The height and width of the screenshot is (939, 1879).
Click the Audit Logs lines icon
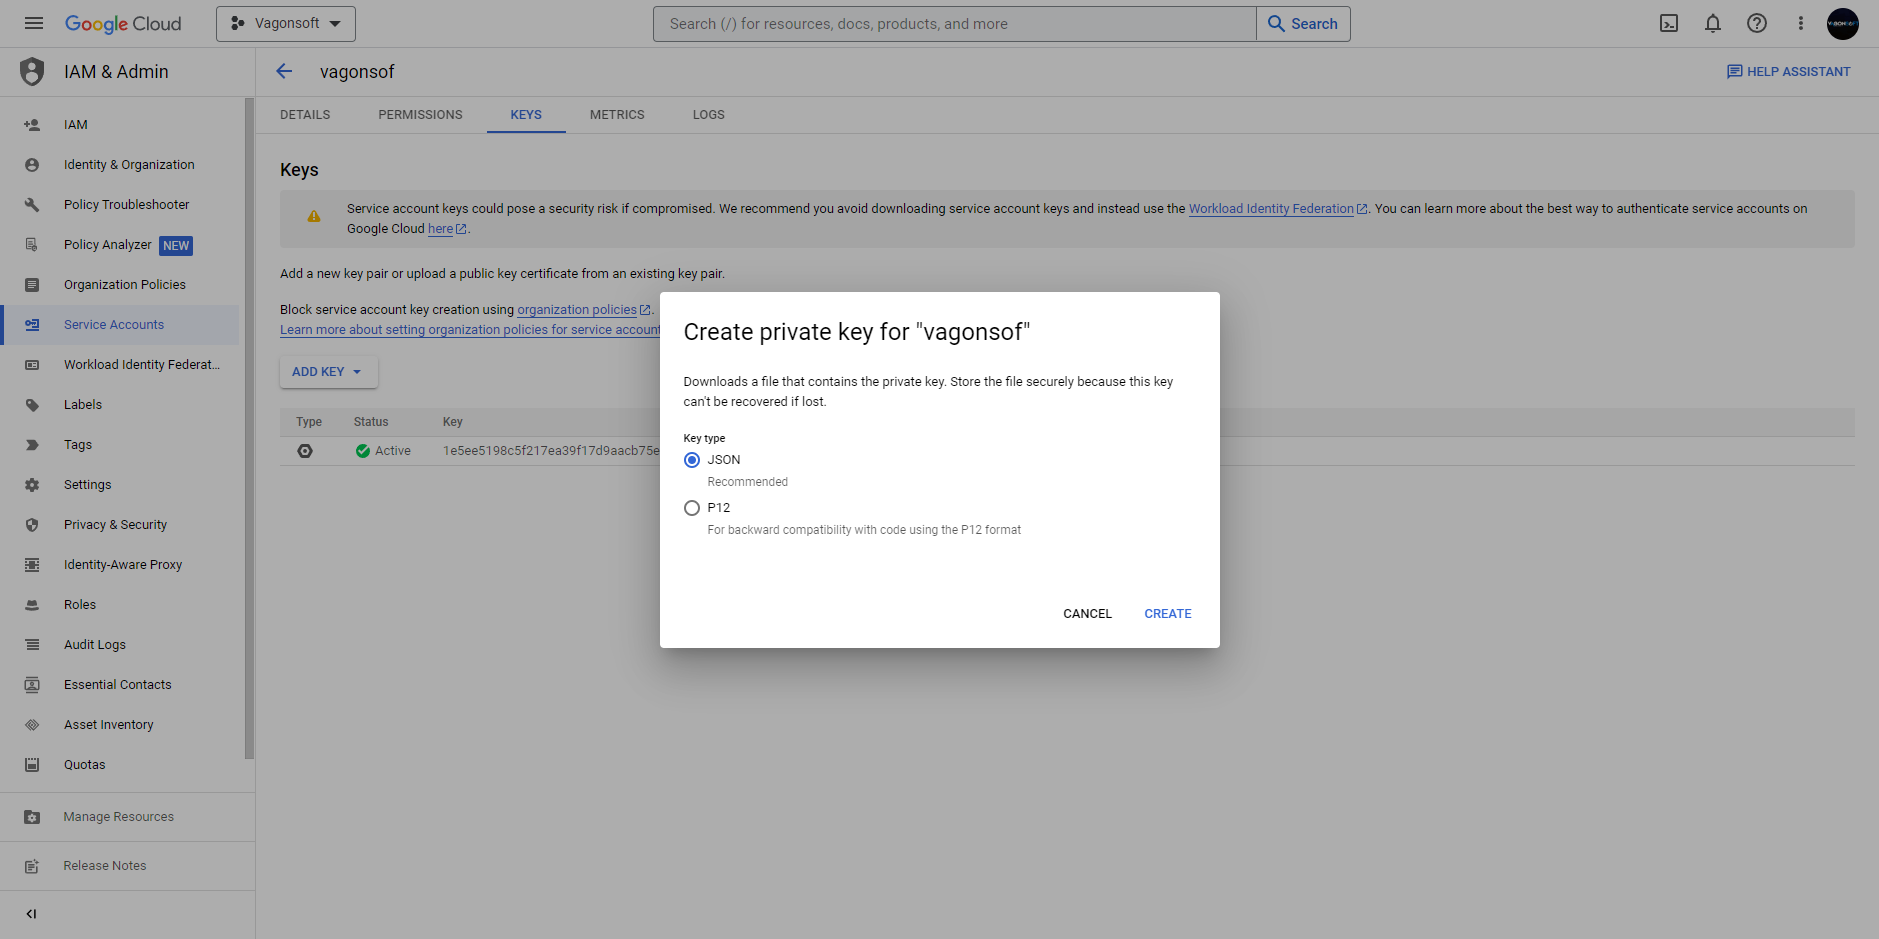pyautogui.click(x=32, y=645)
